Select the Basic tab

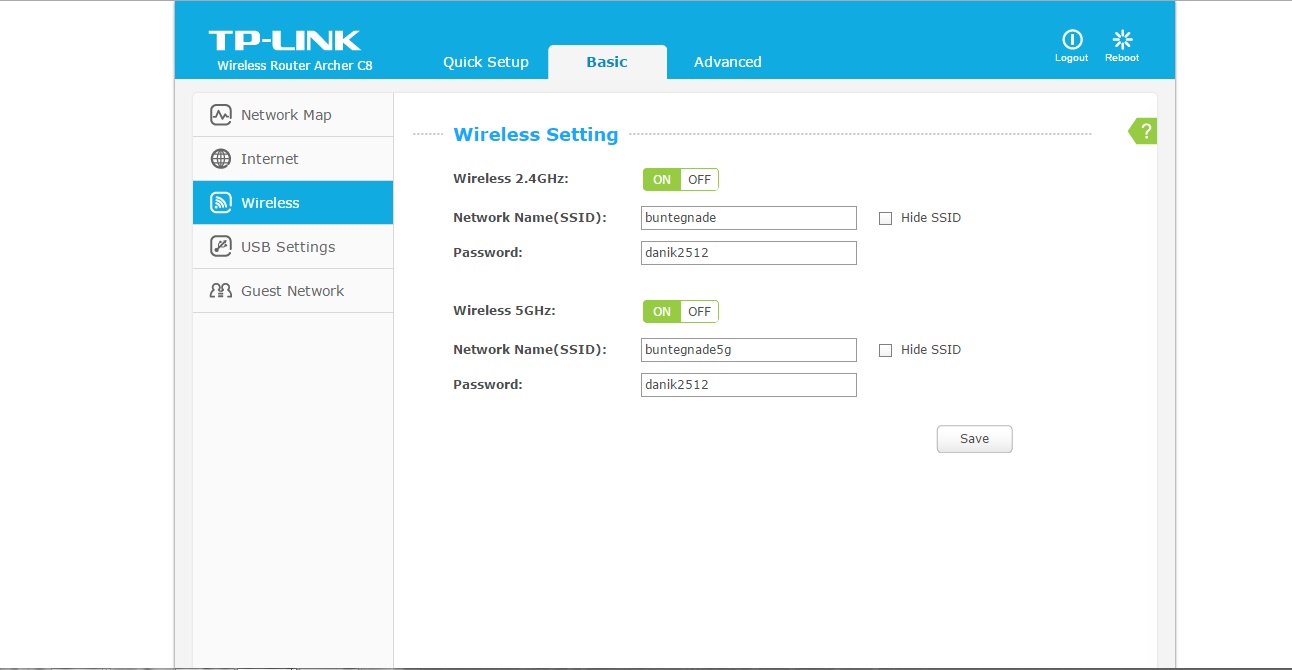tap(607, 62)
